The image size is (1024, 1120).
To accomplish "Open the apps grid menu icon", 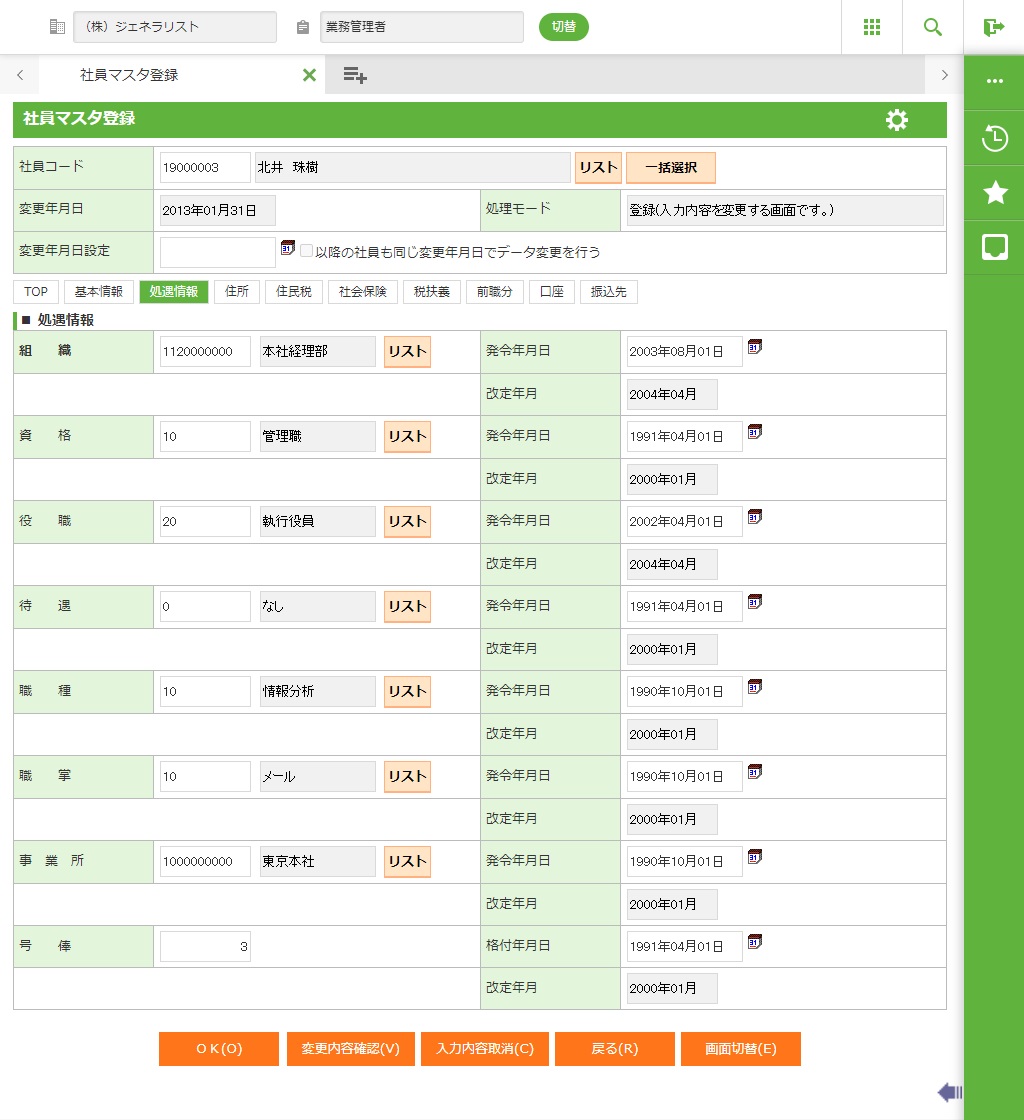I will click(x=871, y=27).
